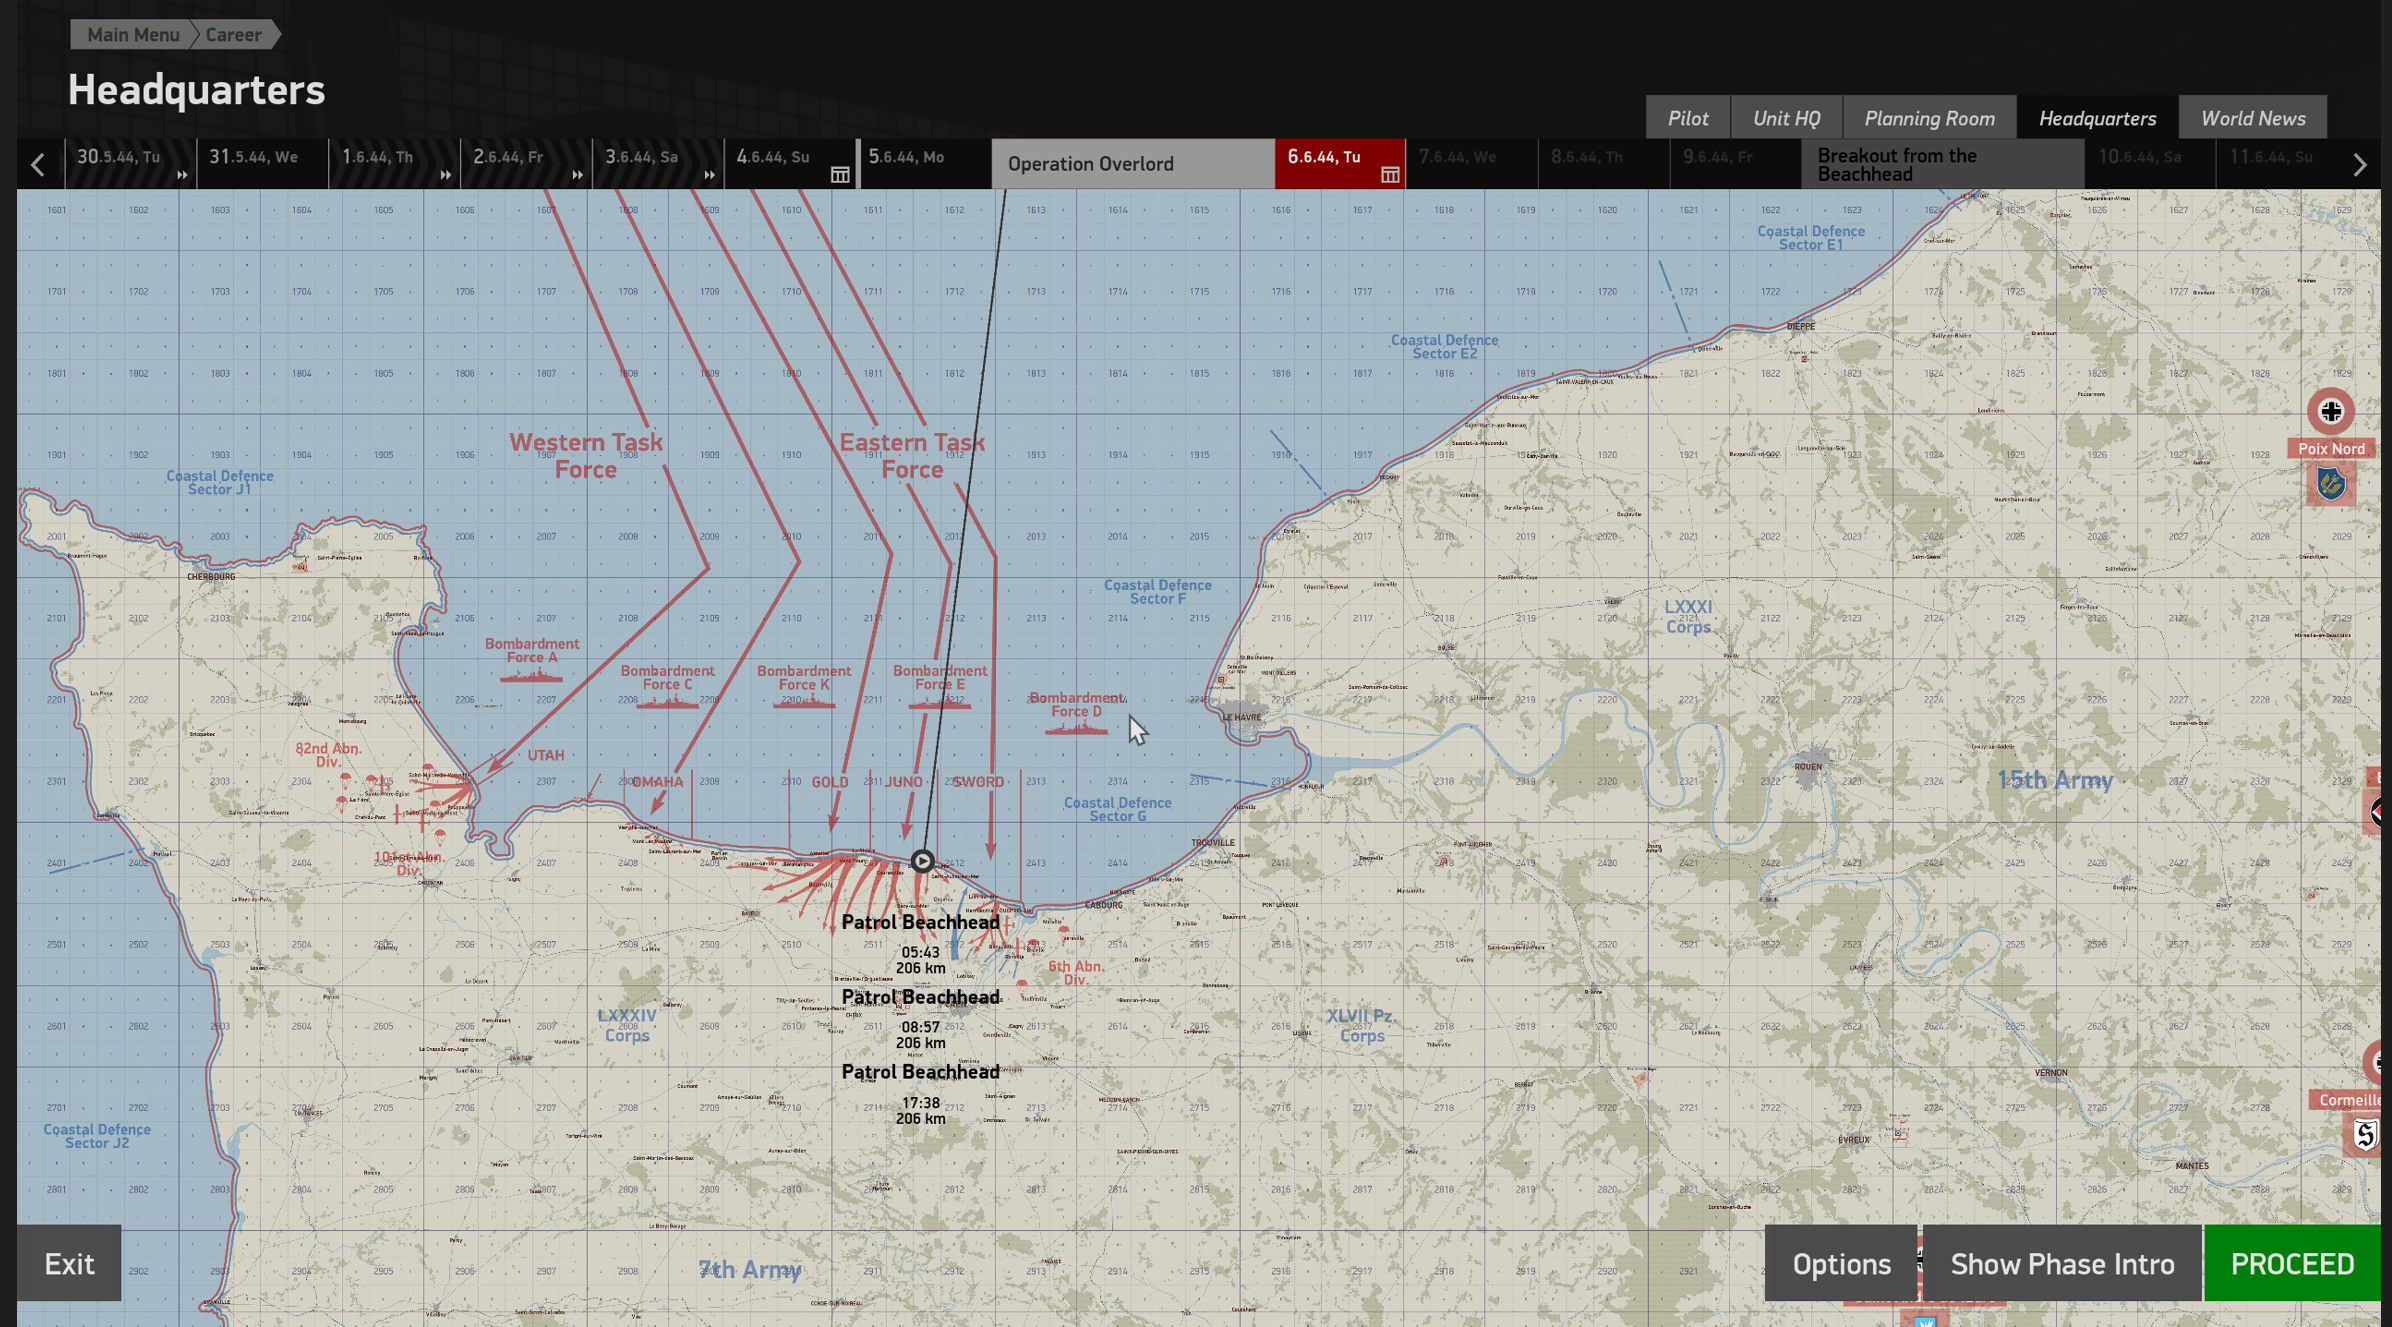The height and width of the screenshot is (1327, 2392).
Task: Open the World News tab
Action: point(2252,118)
